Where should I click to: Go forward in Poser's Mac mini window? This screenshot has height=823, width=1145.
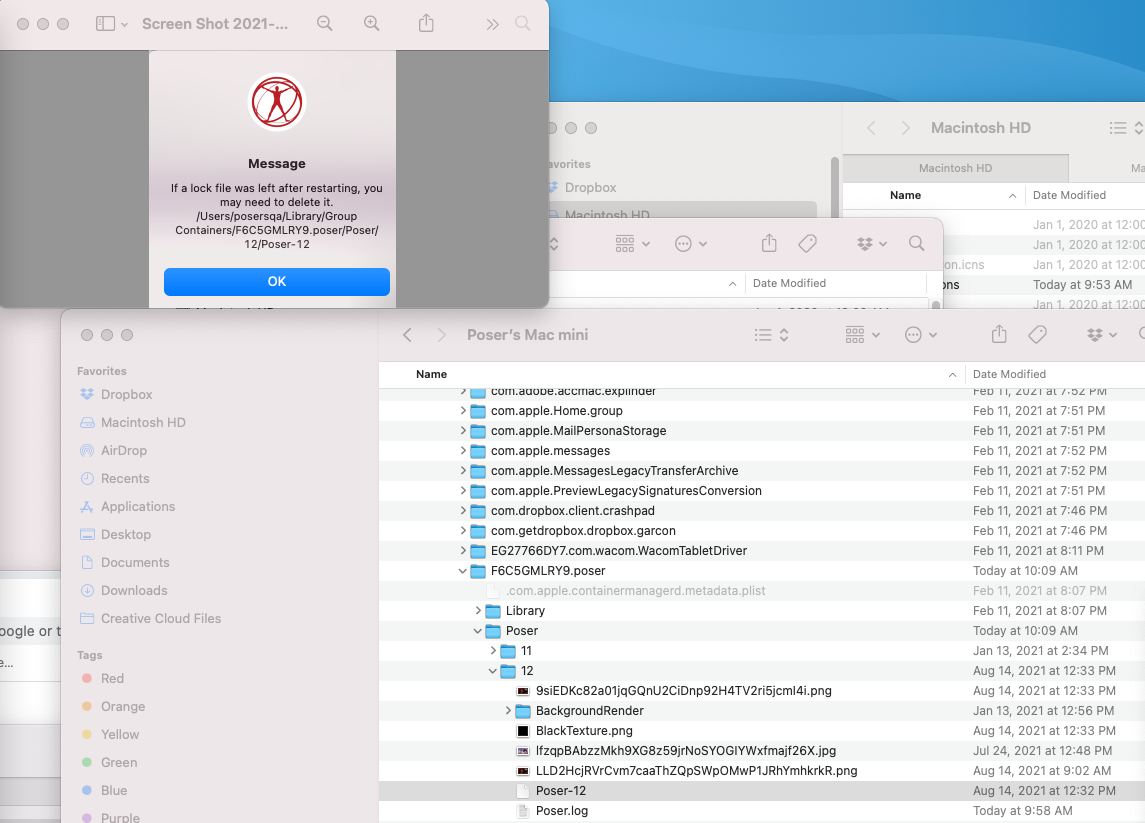[441, 334]
